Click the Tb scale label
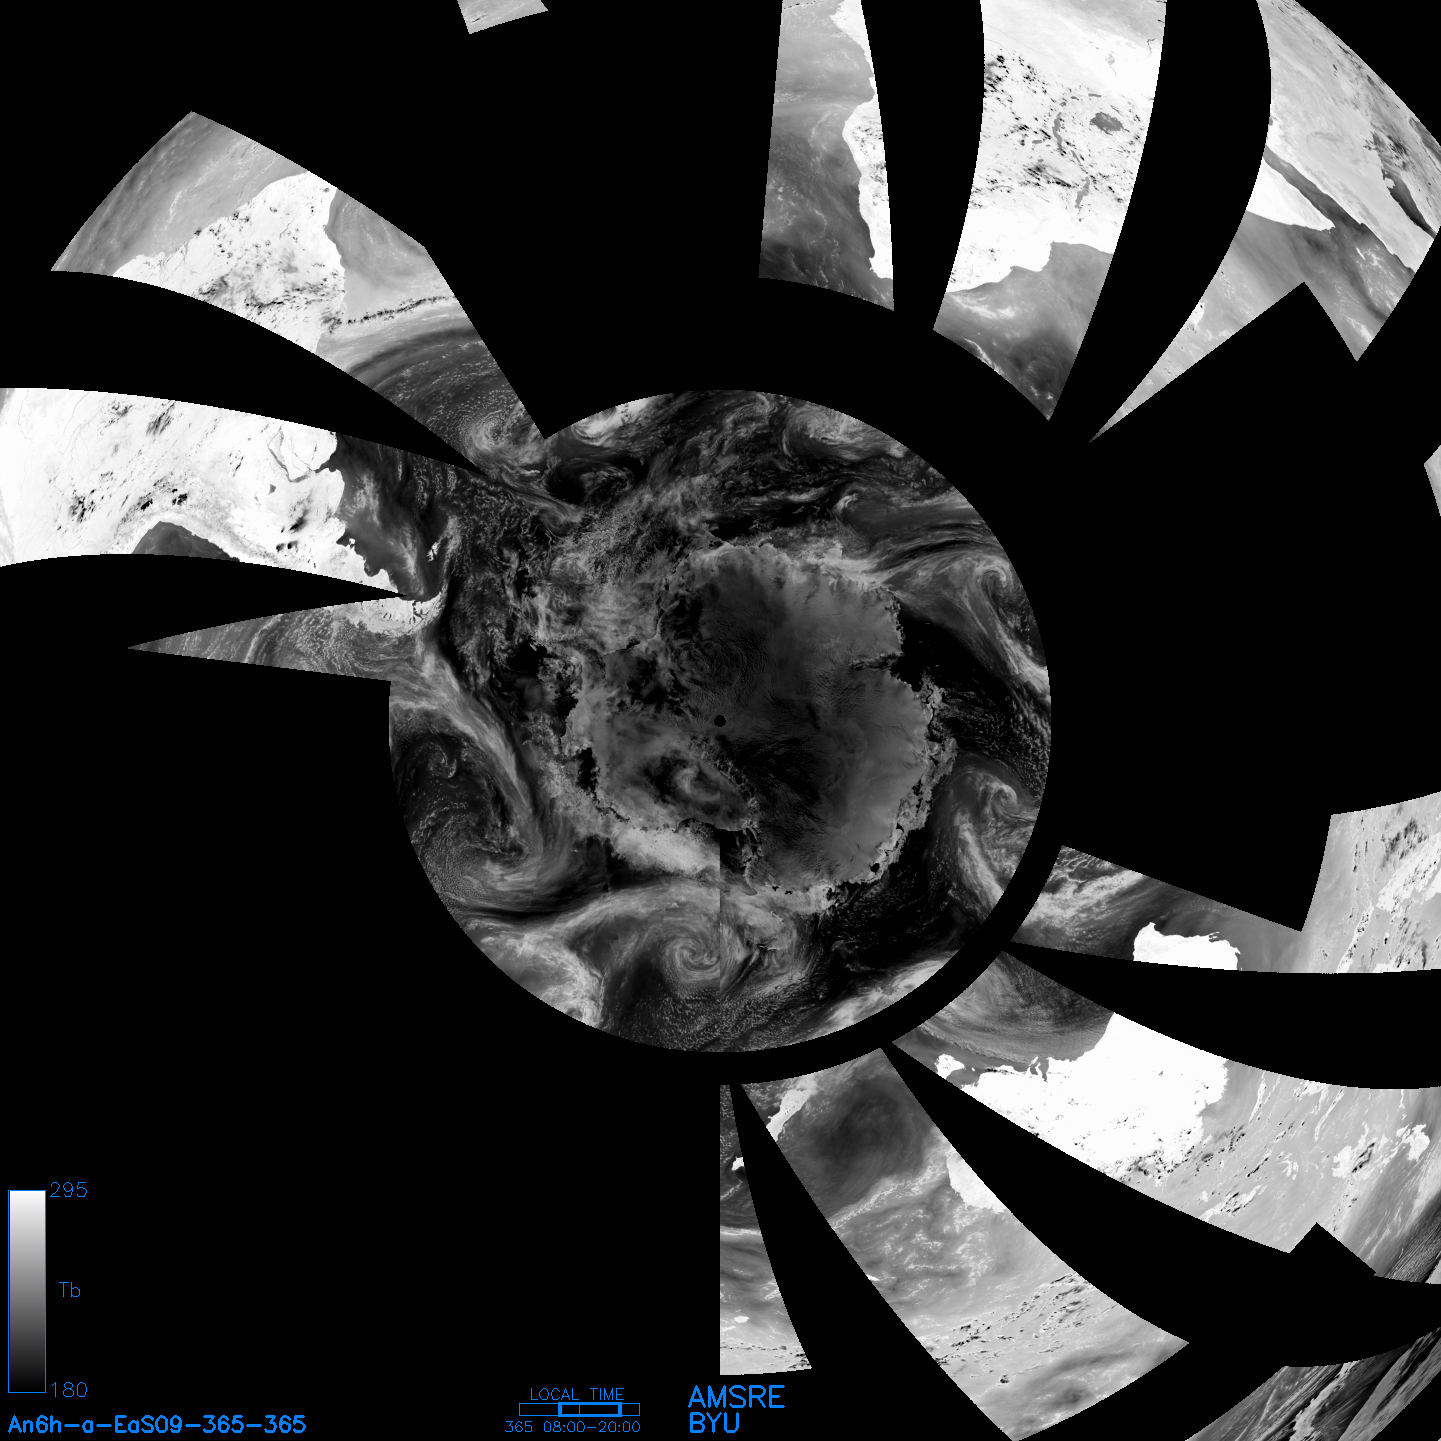 69,1290
